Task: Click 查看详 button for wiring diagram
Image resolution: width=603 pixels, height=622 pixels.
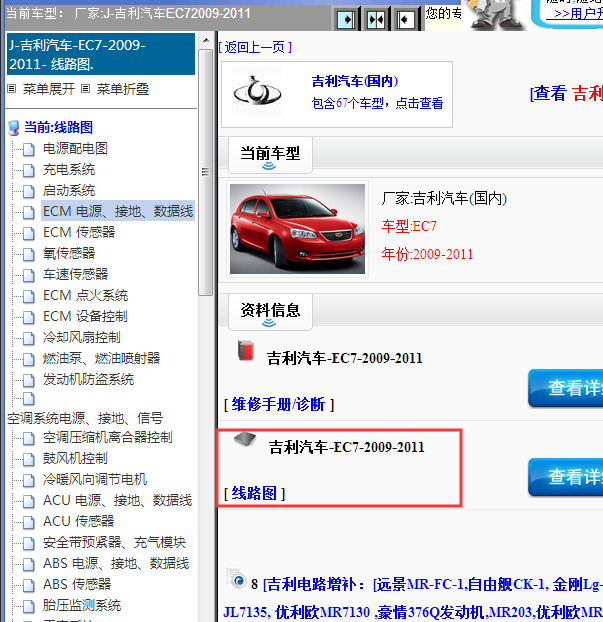Action: click(566, 477)
